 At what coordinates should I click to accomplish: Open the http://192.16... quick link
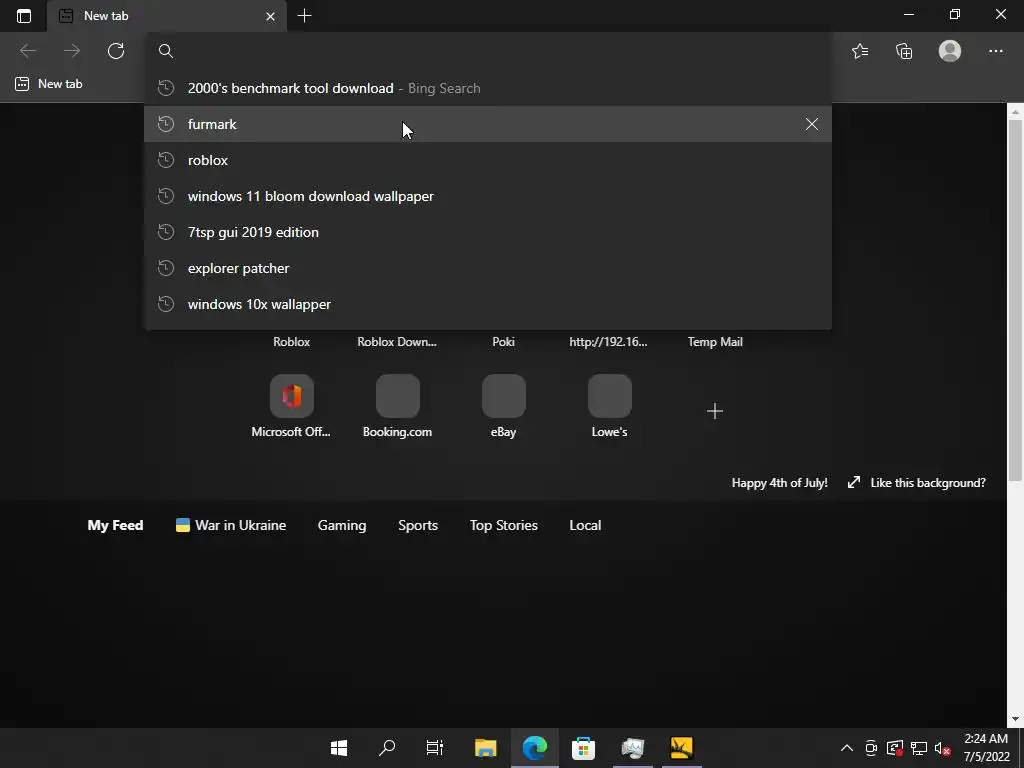pos(609,342)
